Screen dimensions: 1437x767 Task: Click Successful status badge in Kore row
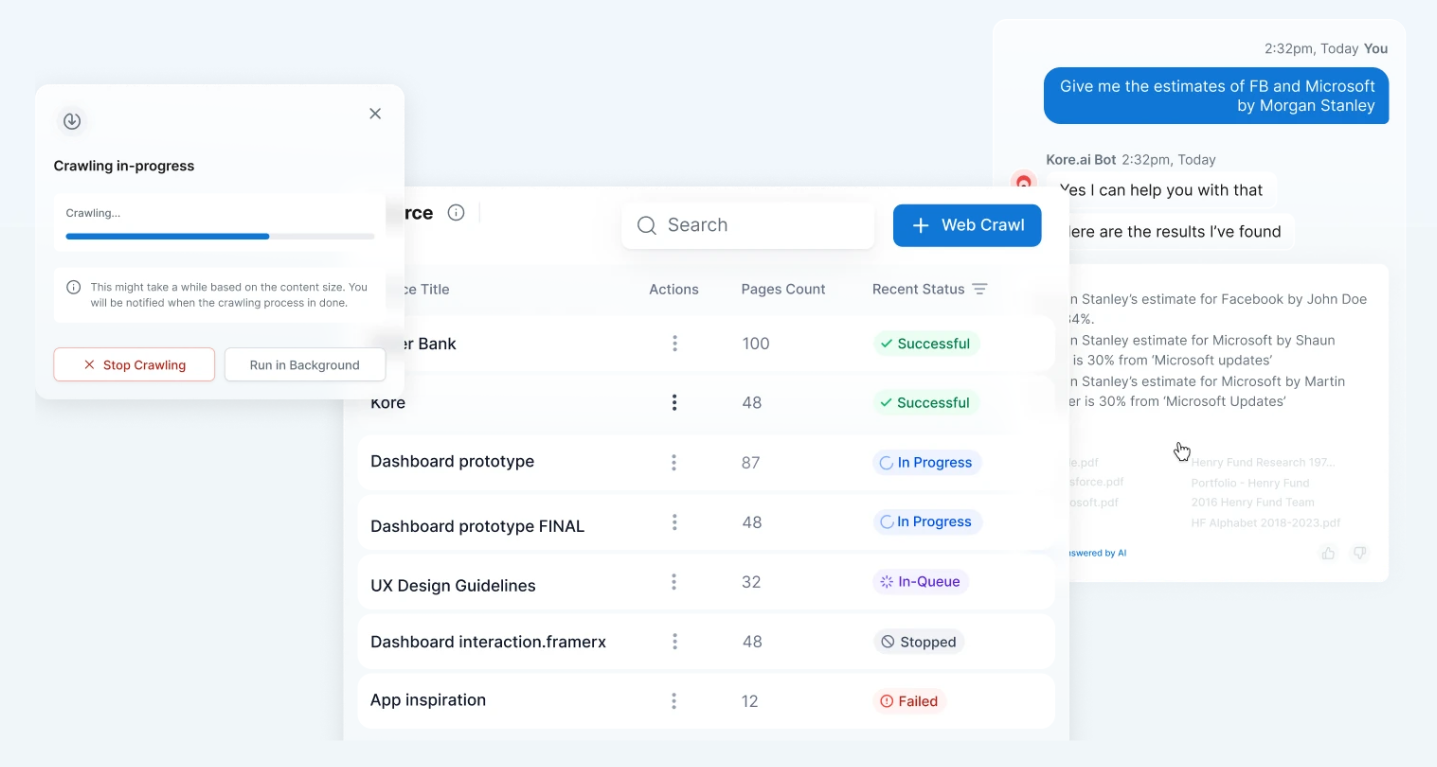(x=925, y=403)
